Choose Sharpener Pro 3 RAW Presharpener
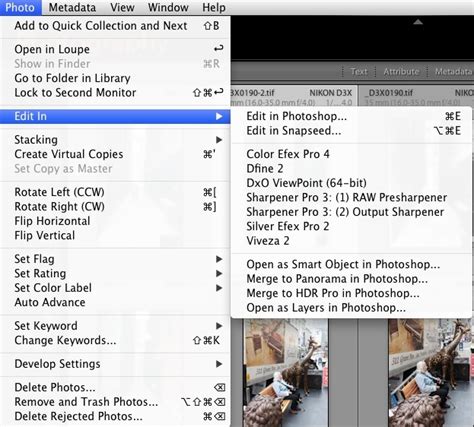Viewport: 474px width, 427px height. coord(351,198)
